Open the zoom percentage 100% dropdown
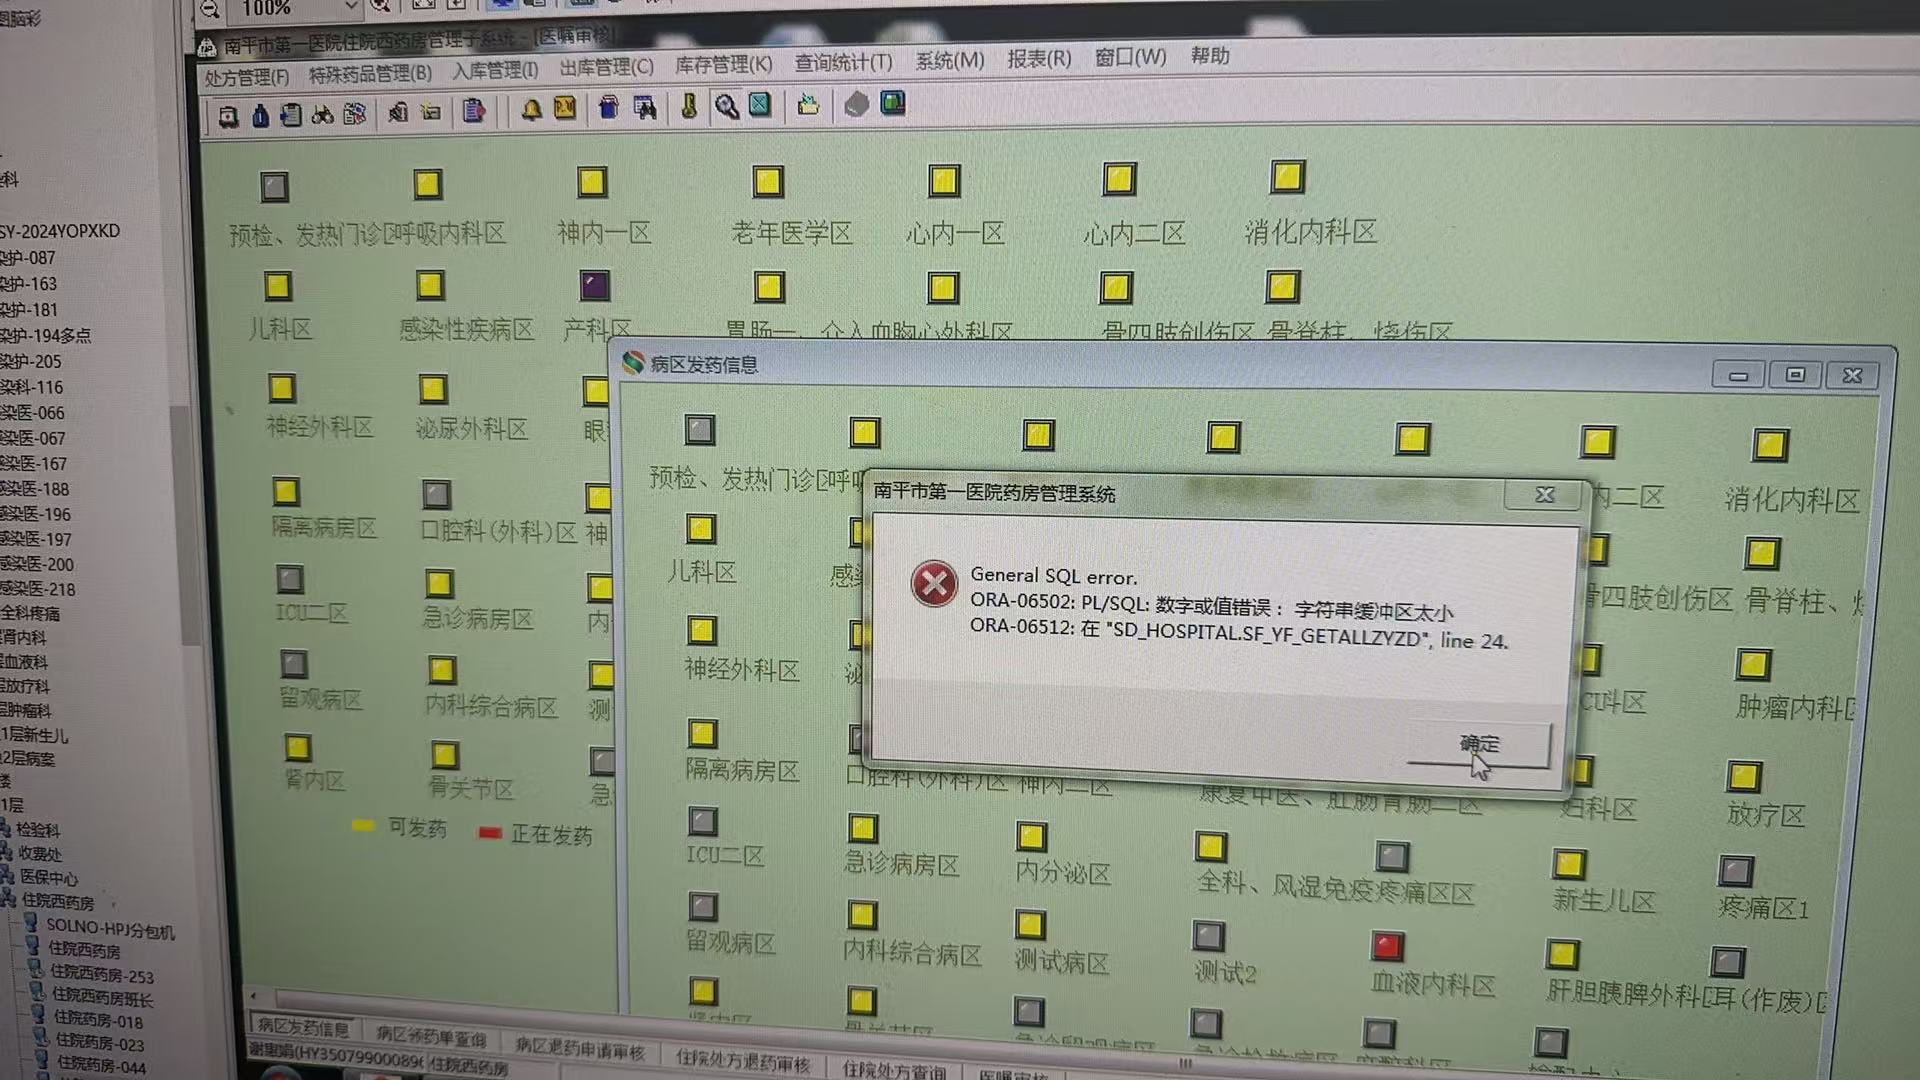The image size is (1920, 1080). (350, 8)
